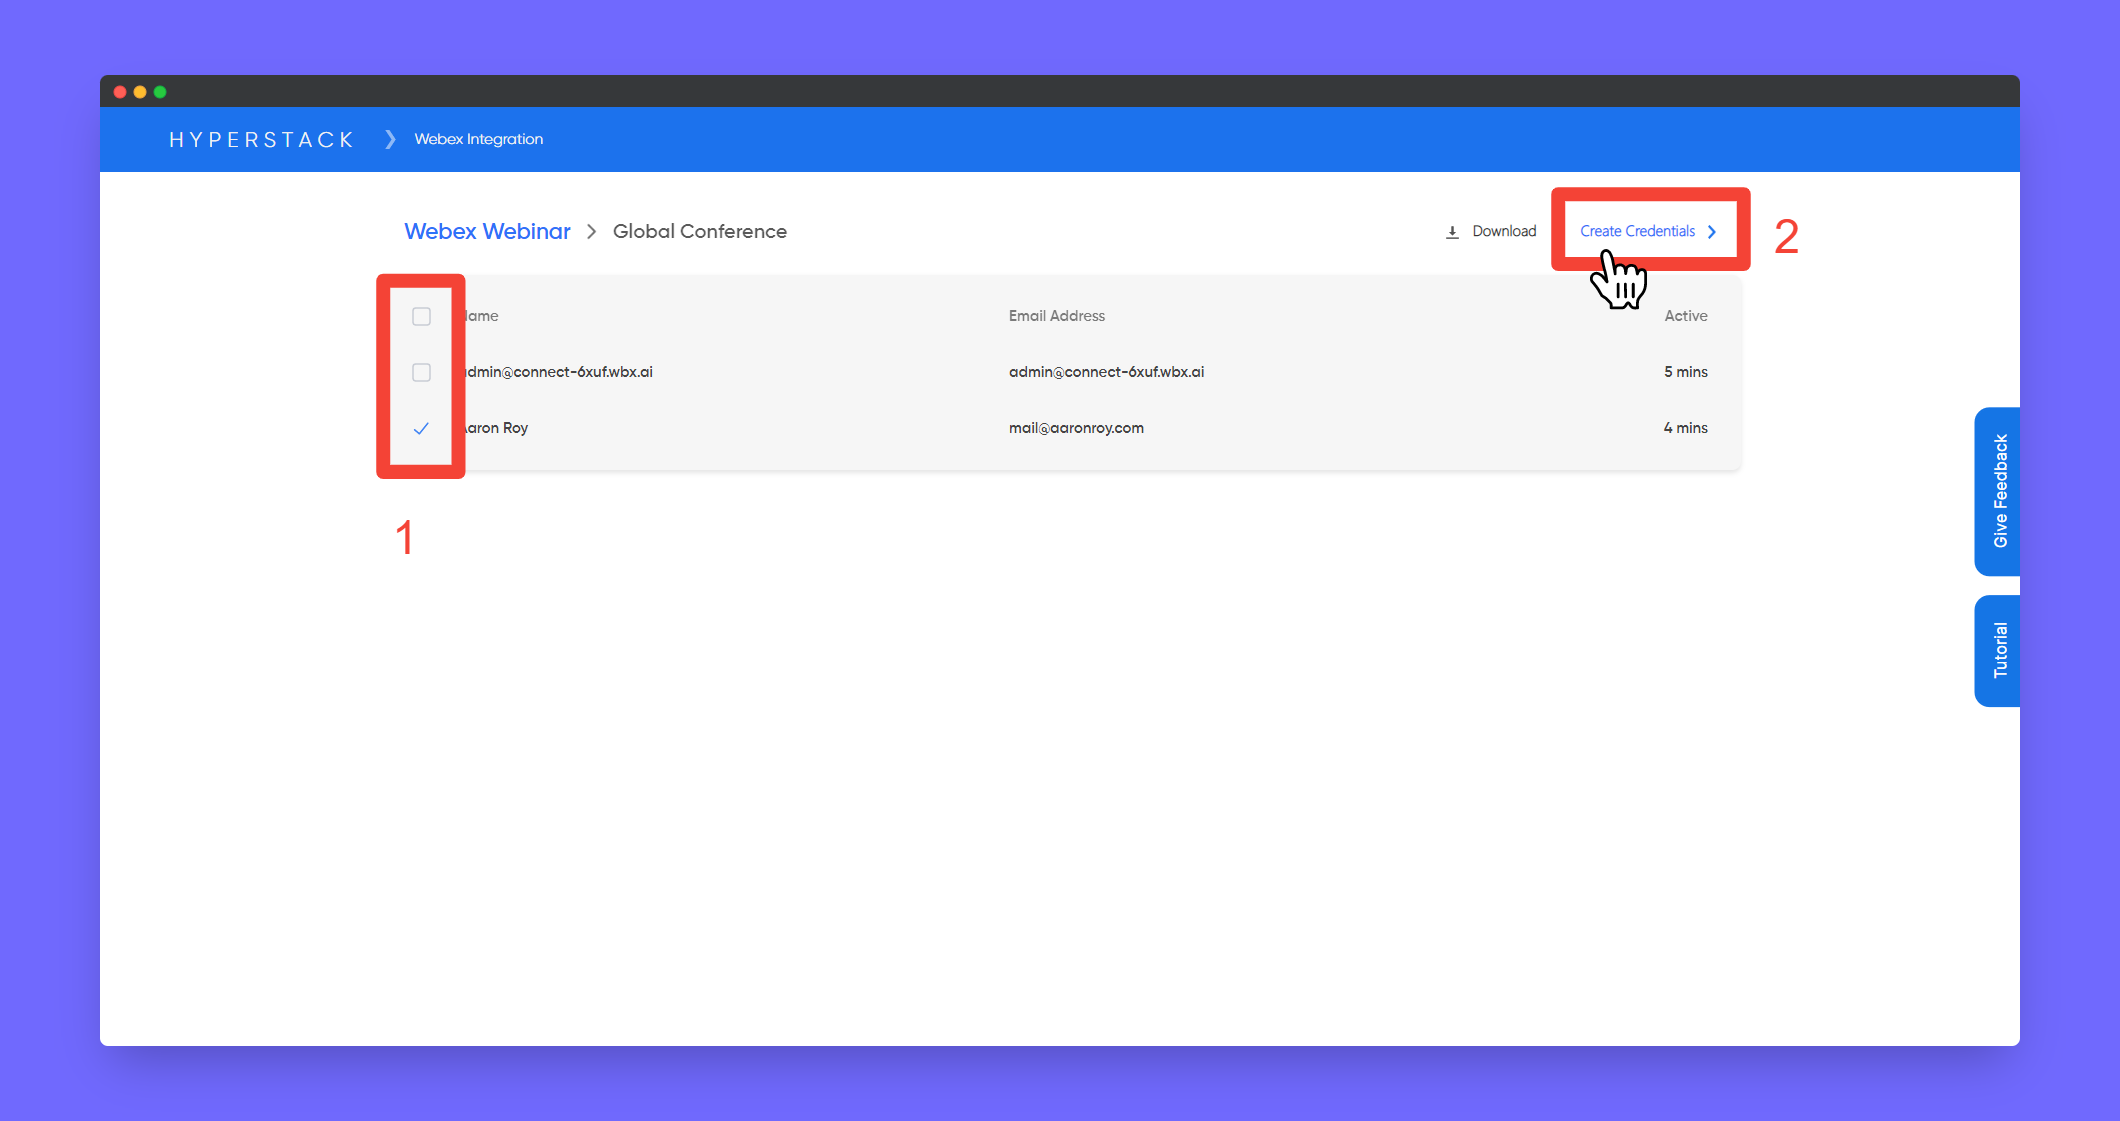The width and height of the screenshot is (2120, 1121).
Task: Click the chevron after Webex Webinar
Action: pos(592,232)
